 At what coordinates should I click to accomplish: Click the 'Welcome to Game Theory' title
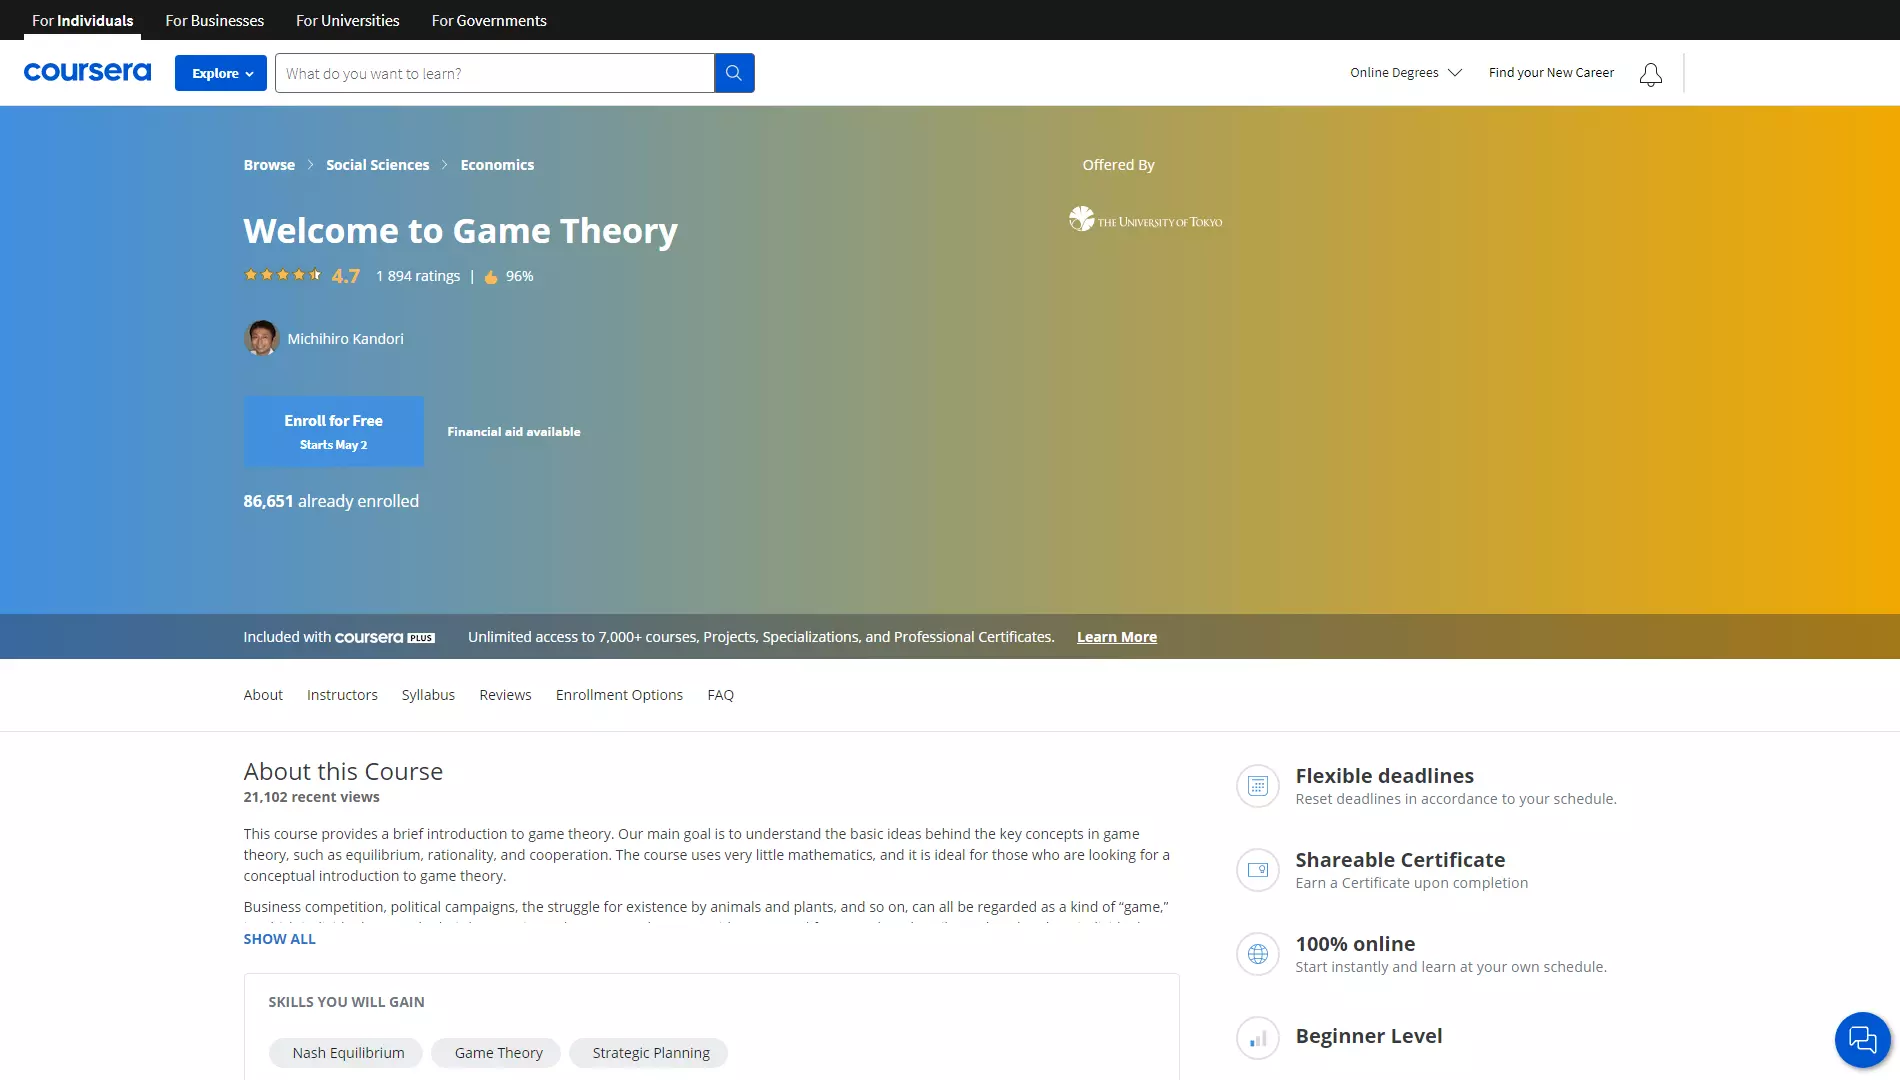(x=461, y=231)
